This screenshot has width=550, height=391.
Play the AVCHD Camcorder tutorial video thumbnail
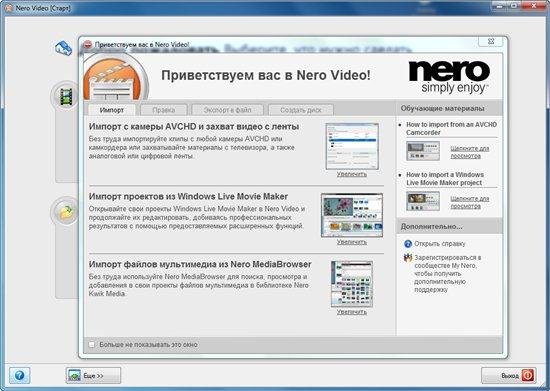pos(423,151)
